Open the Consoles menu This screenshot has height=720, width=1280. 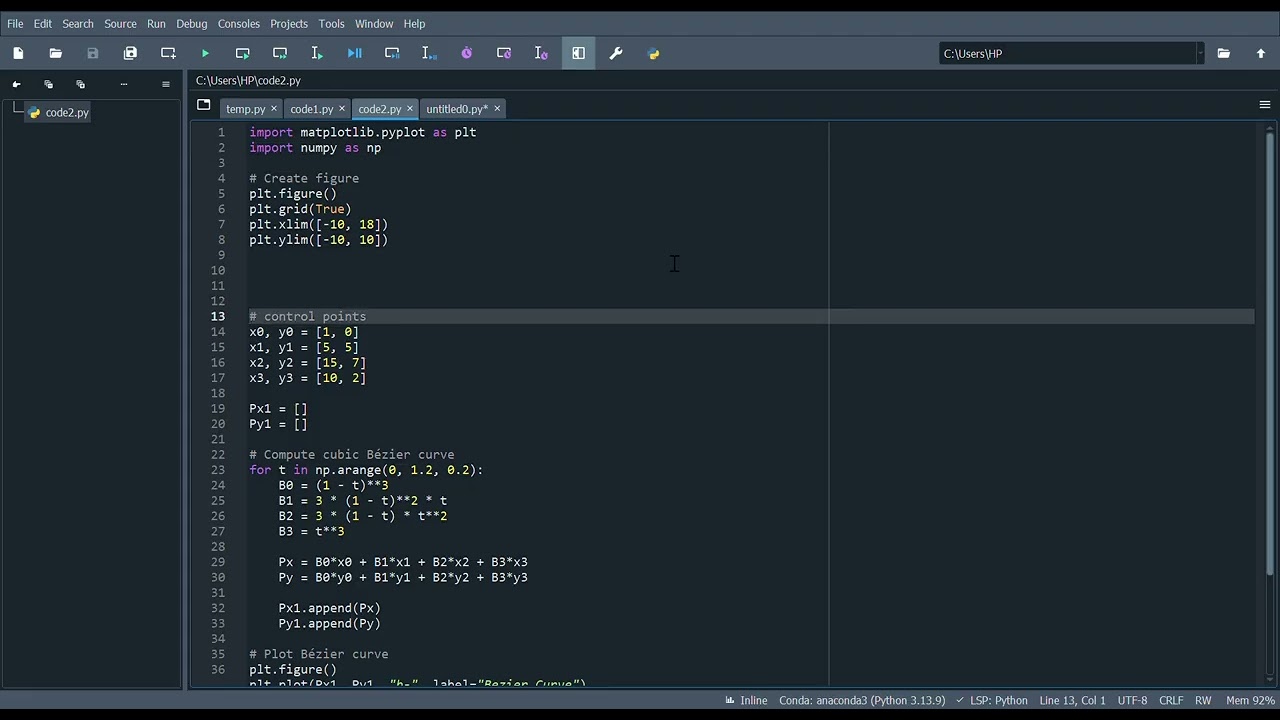pos(239,24)
